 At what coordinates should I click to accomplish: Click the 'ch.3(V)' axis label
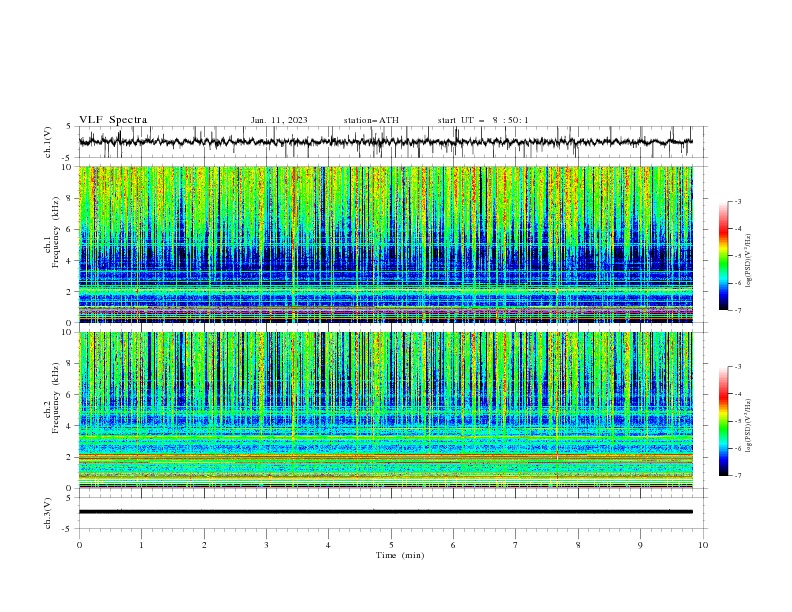[48, 513]
